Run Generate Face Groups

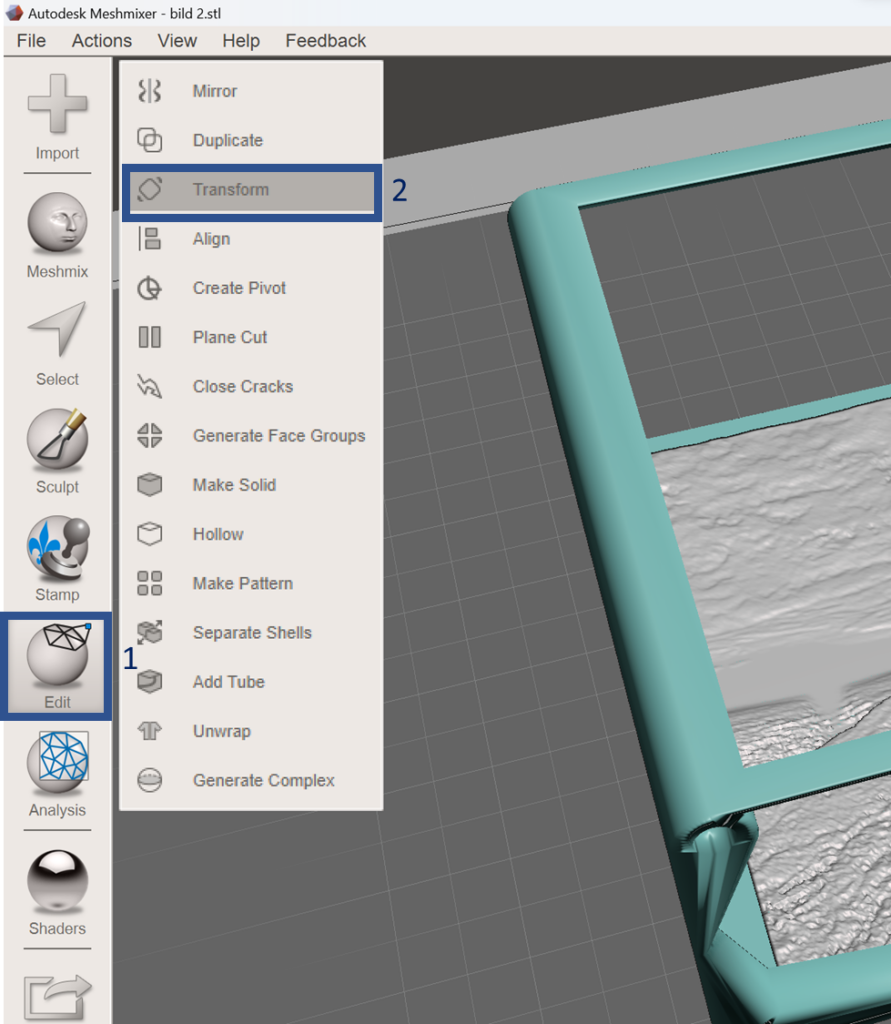click(x=251, y=436)
